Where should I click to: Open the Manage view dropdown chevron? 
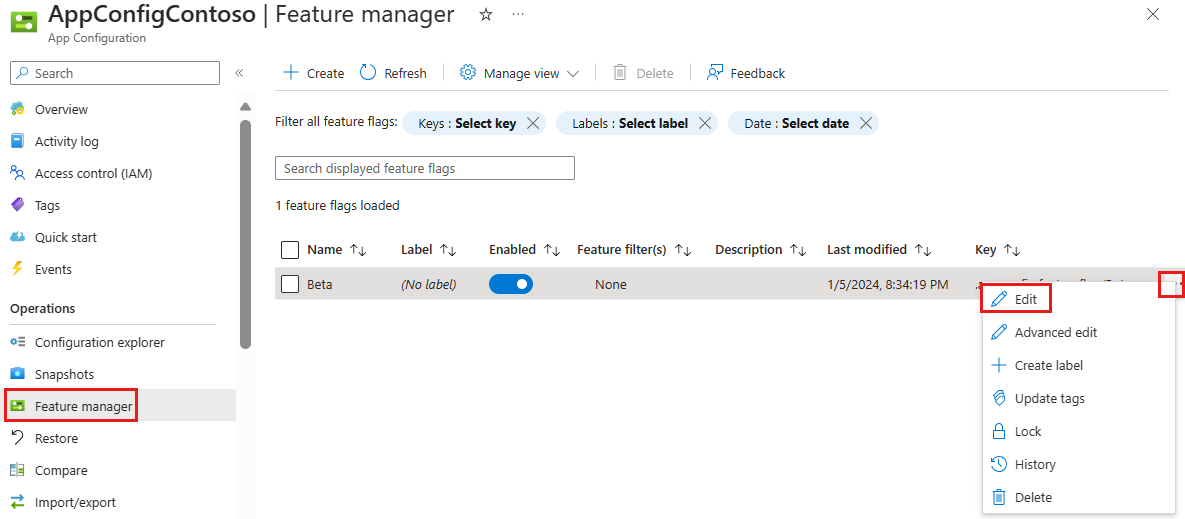pos(573,73)
